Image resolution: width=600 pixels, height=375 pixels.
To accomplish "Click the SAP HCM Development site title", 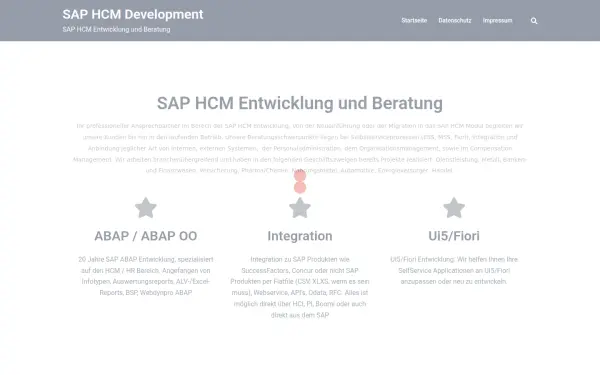I will [x=133, y=15].
